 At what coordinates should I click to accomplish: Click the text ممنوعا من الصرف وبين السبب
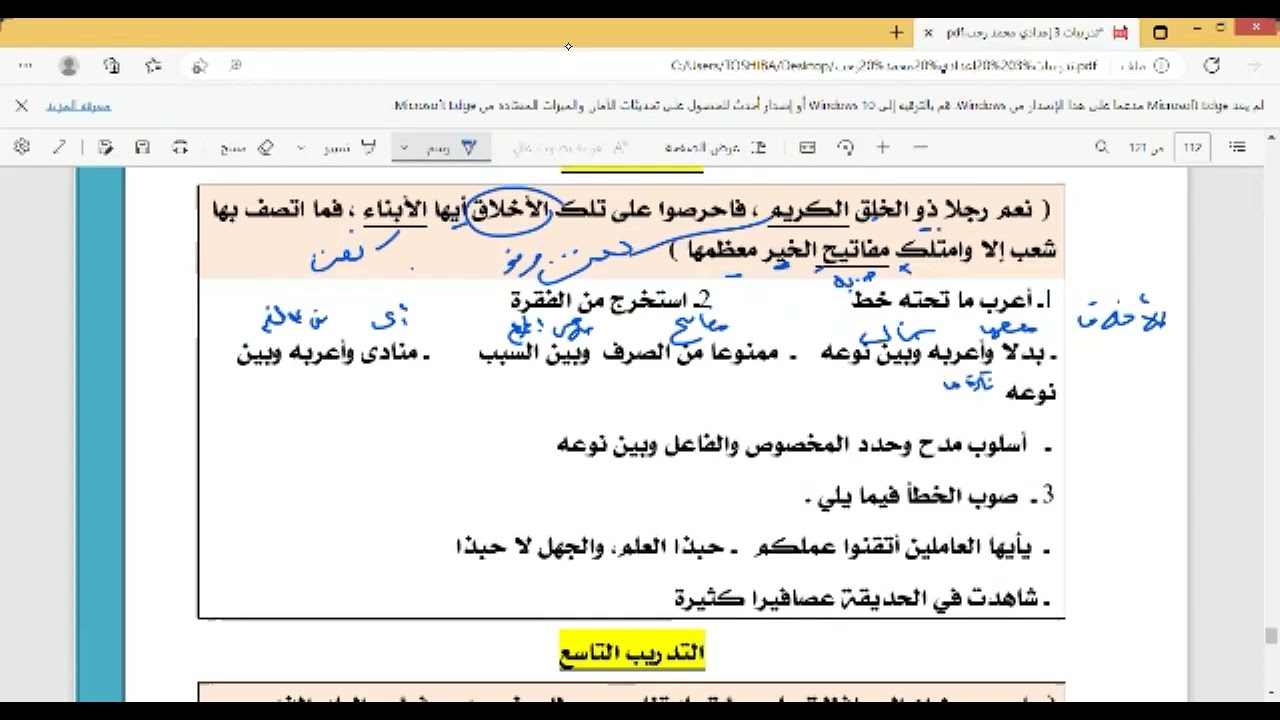pyautogui.click(x=638, y=353)
